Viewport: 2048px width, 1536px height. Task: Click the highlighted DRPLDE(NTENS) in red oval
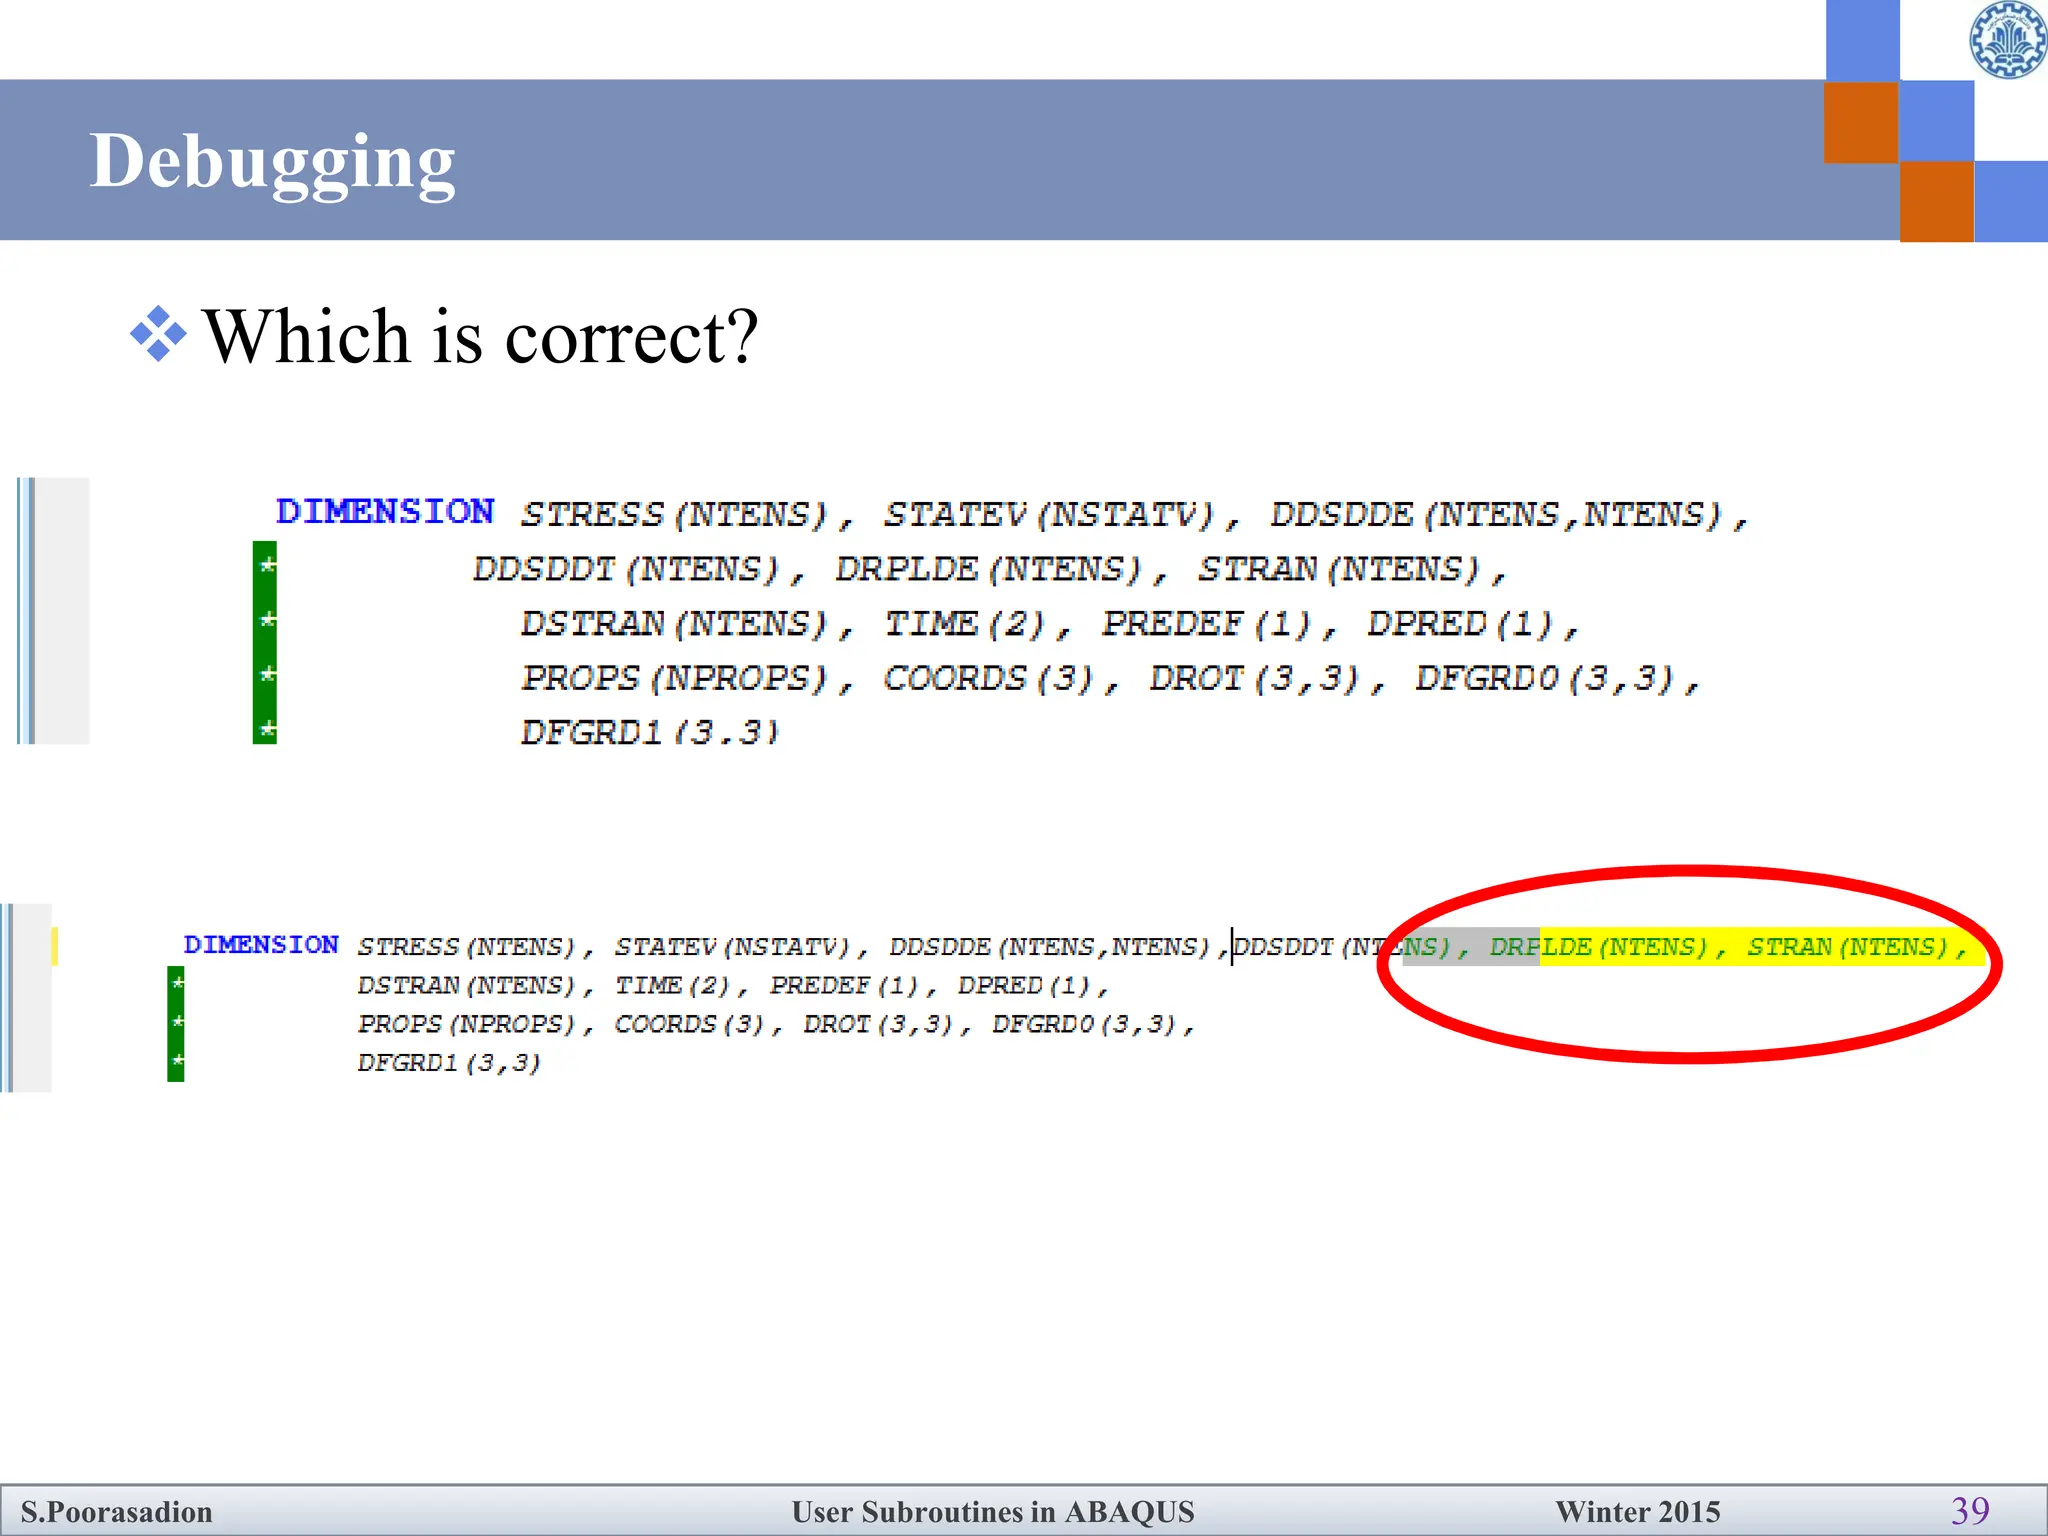[x=1598, y=946]
